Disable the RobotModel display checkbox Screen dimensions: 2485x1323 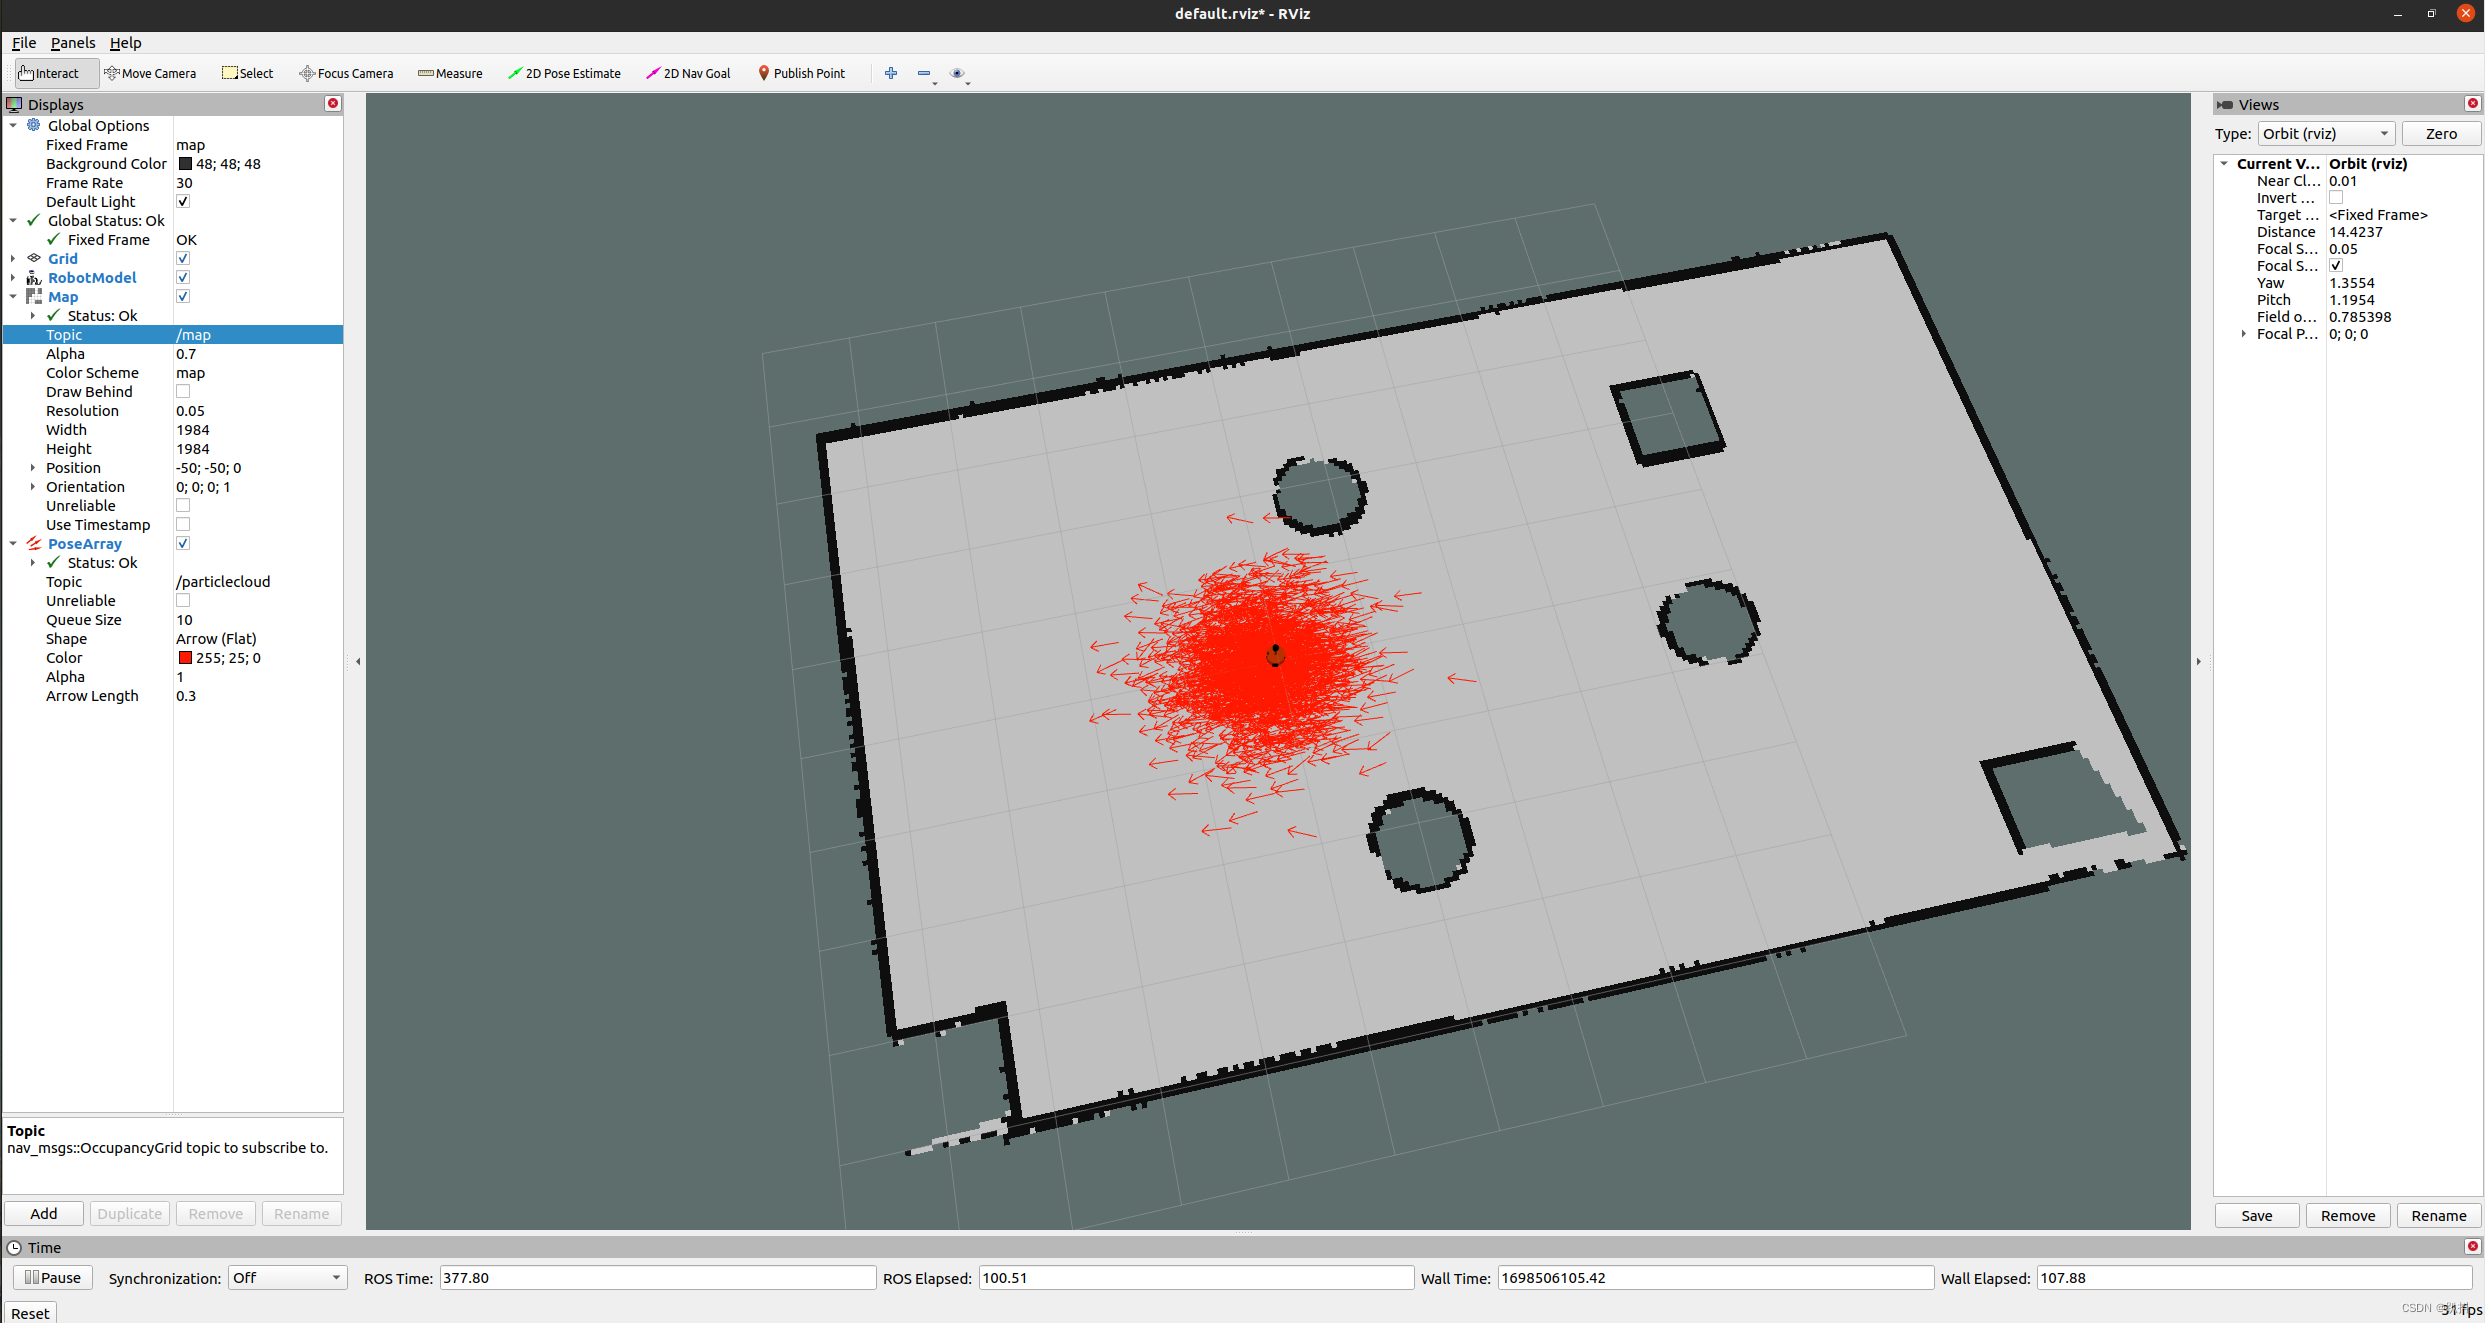coord(183,278)
